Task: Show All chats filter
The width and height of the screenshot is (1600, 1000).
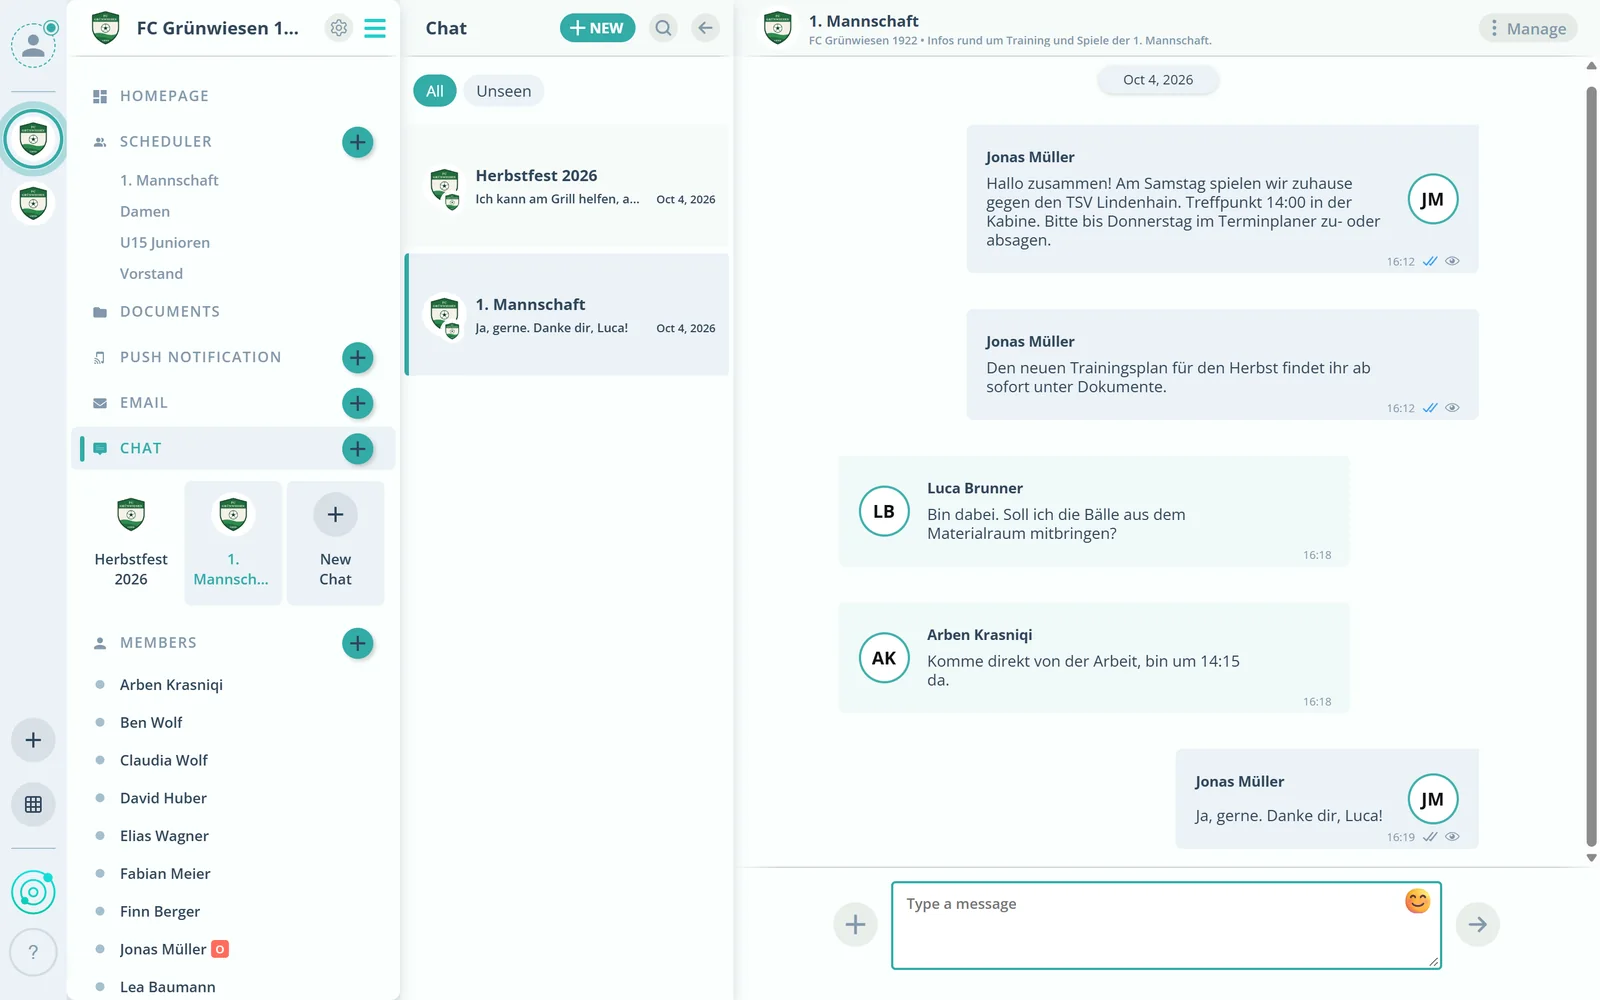Action: tap(435, 91)
